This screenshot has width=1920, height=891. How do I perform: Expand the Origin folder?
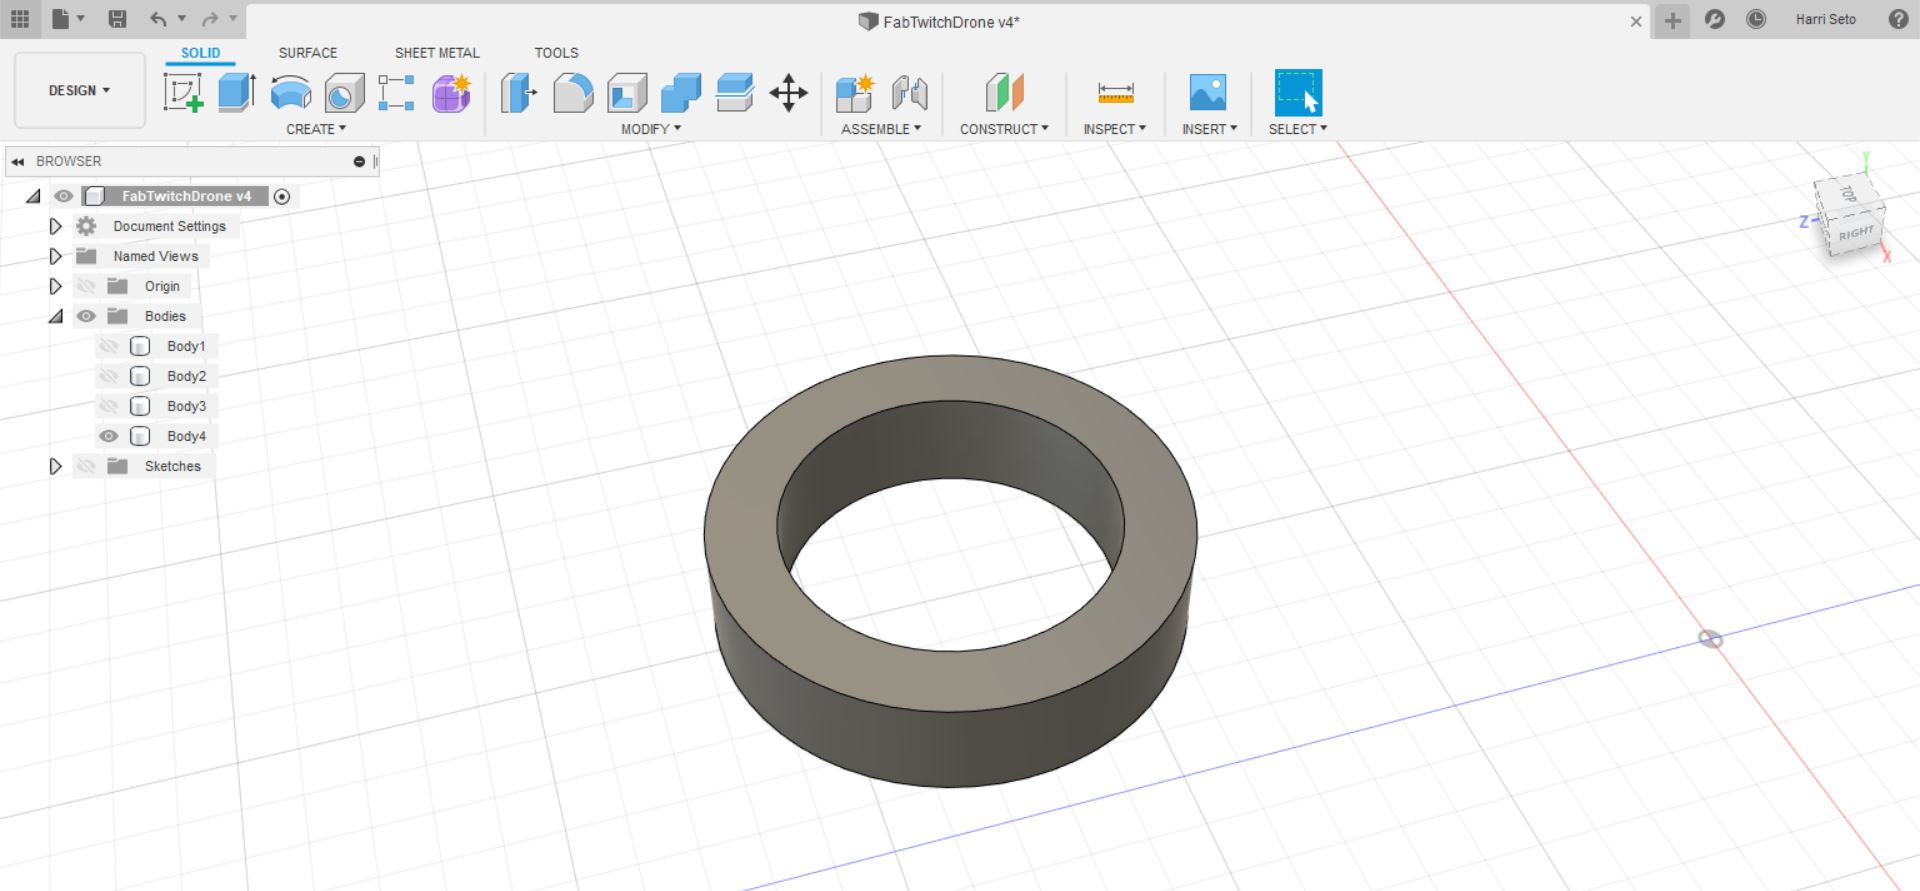pos(56,286)
